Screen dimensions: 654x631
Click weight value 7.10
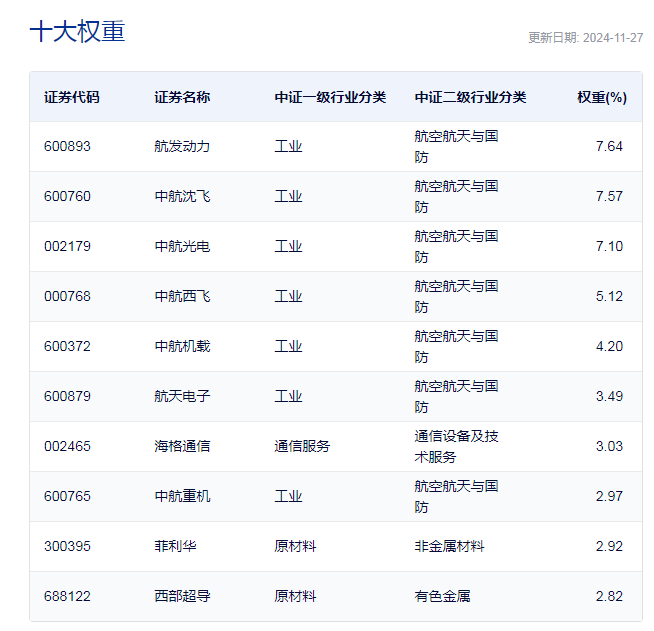point(609,246)
